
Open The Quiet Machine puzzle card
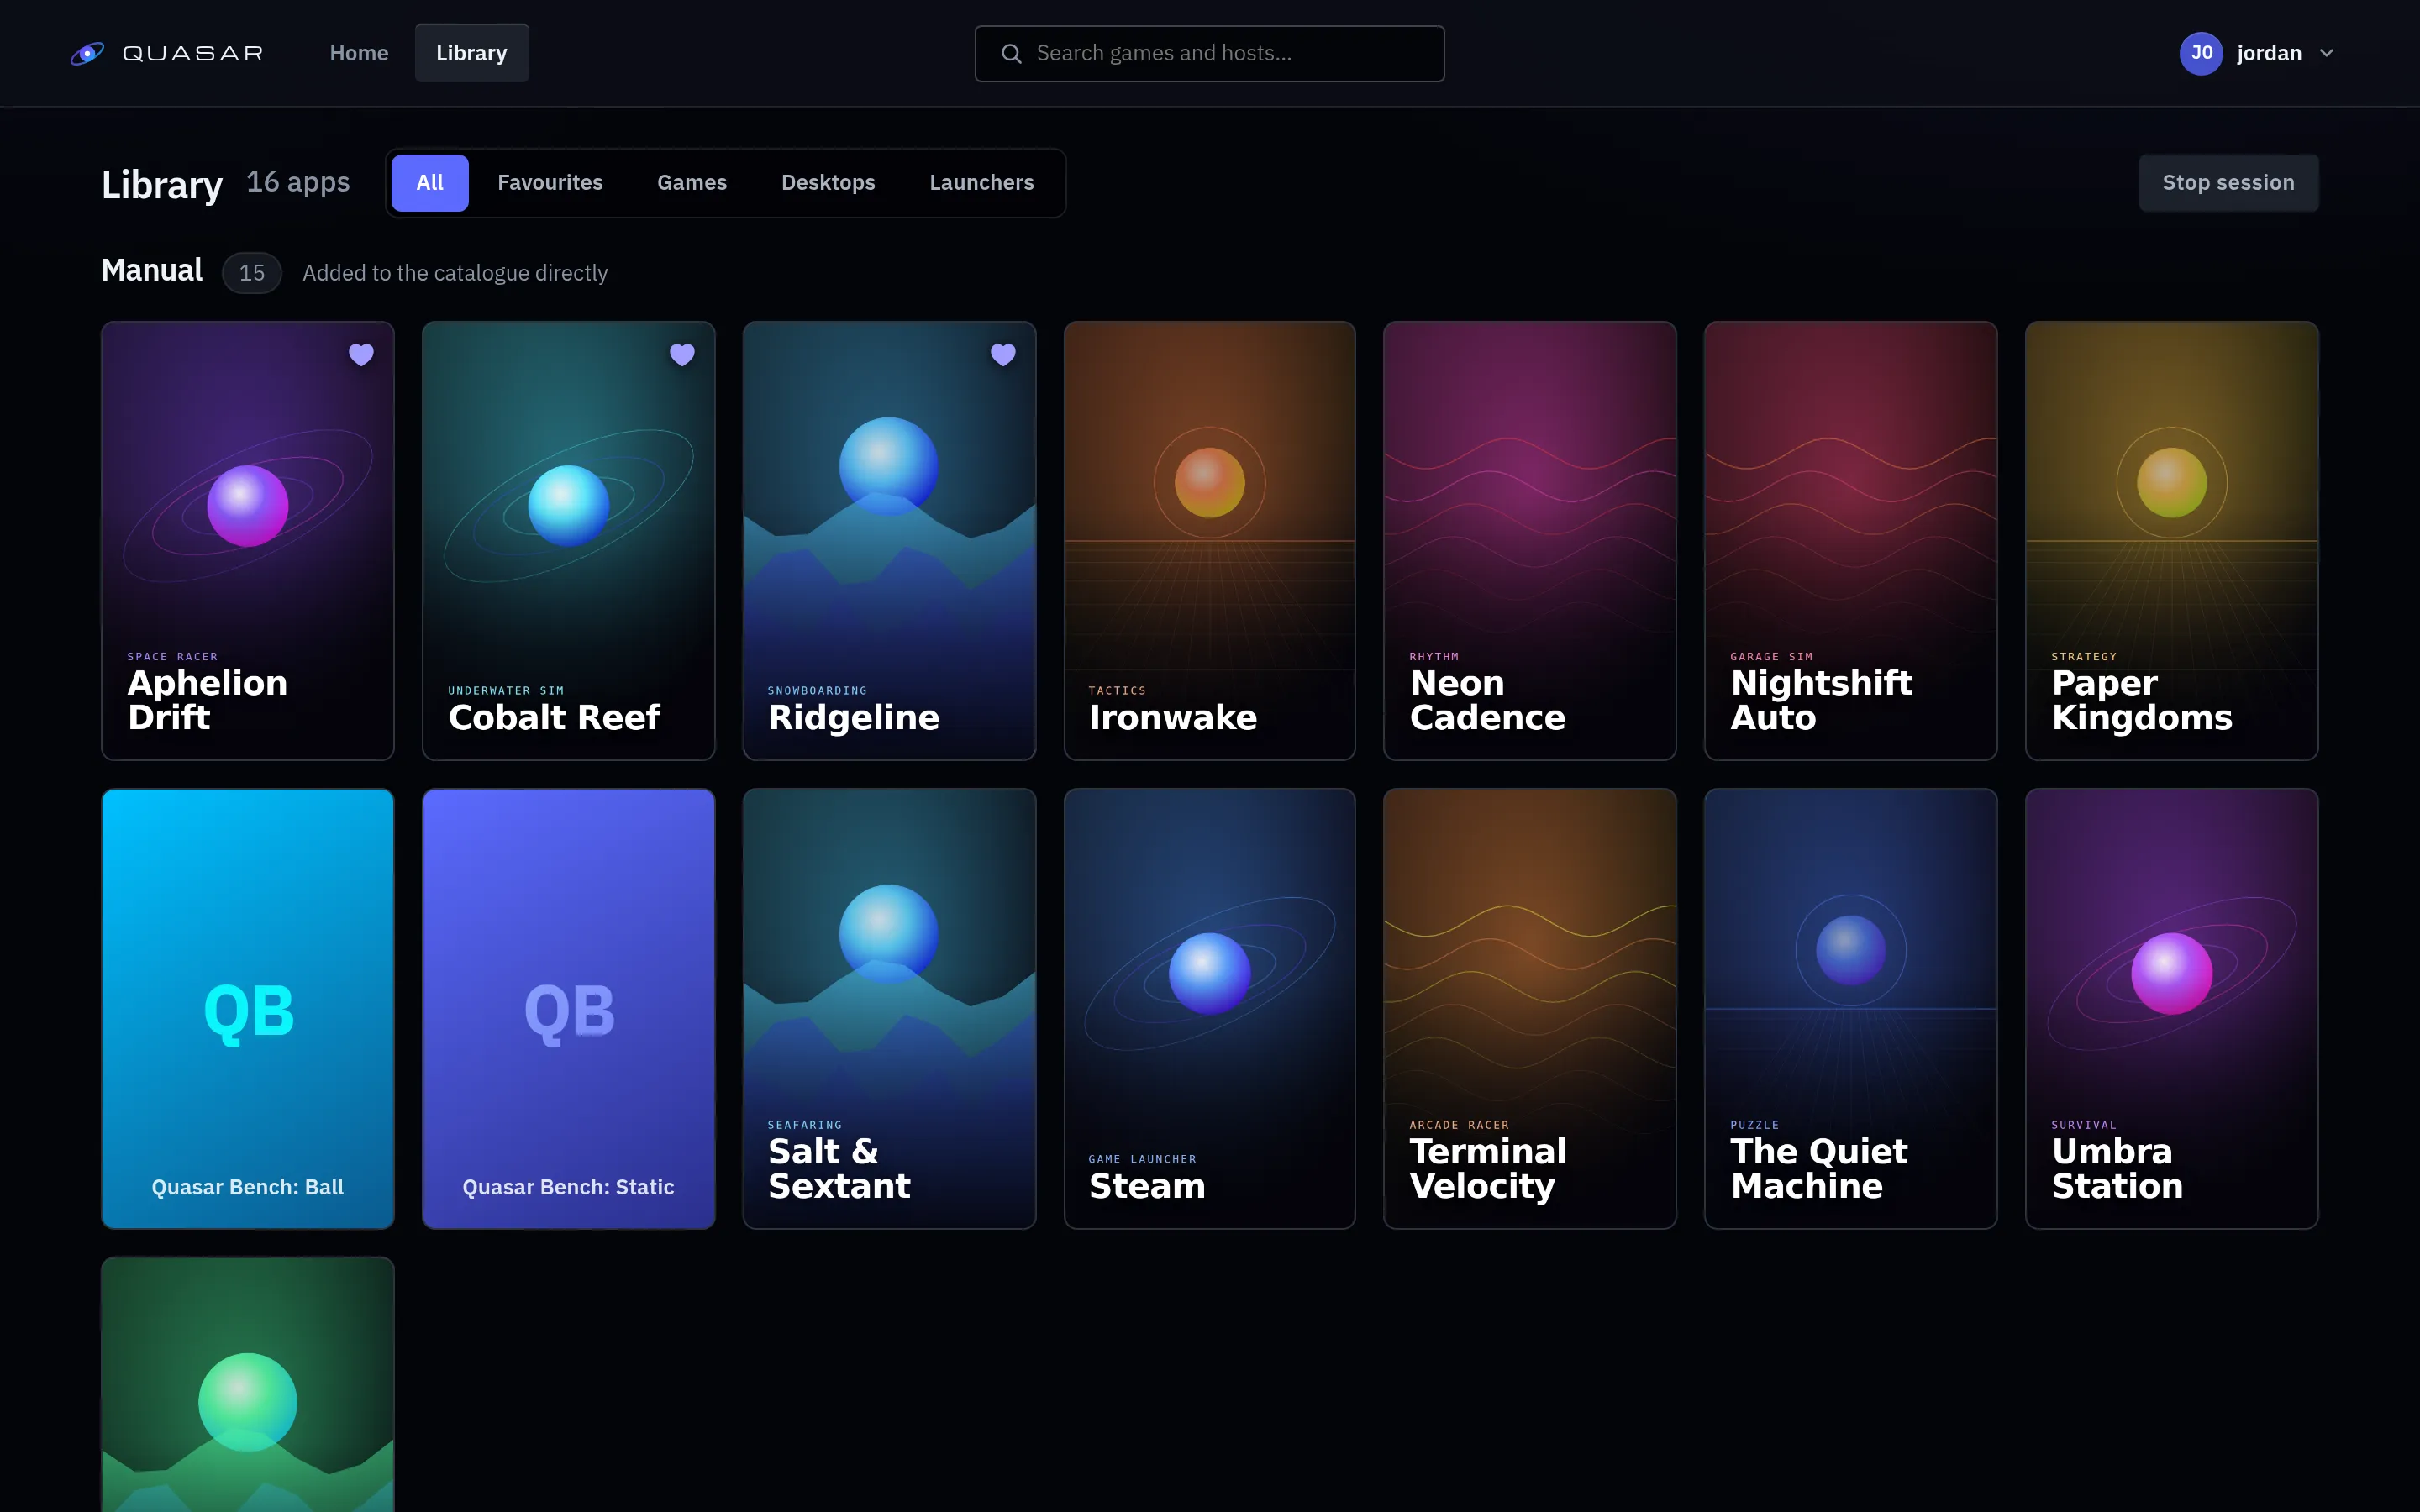click(1851, 1008)
